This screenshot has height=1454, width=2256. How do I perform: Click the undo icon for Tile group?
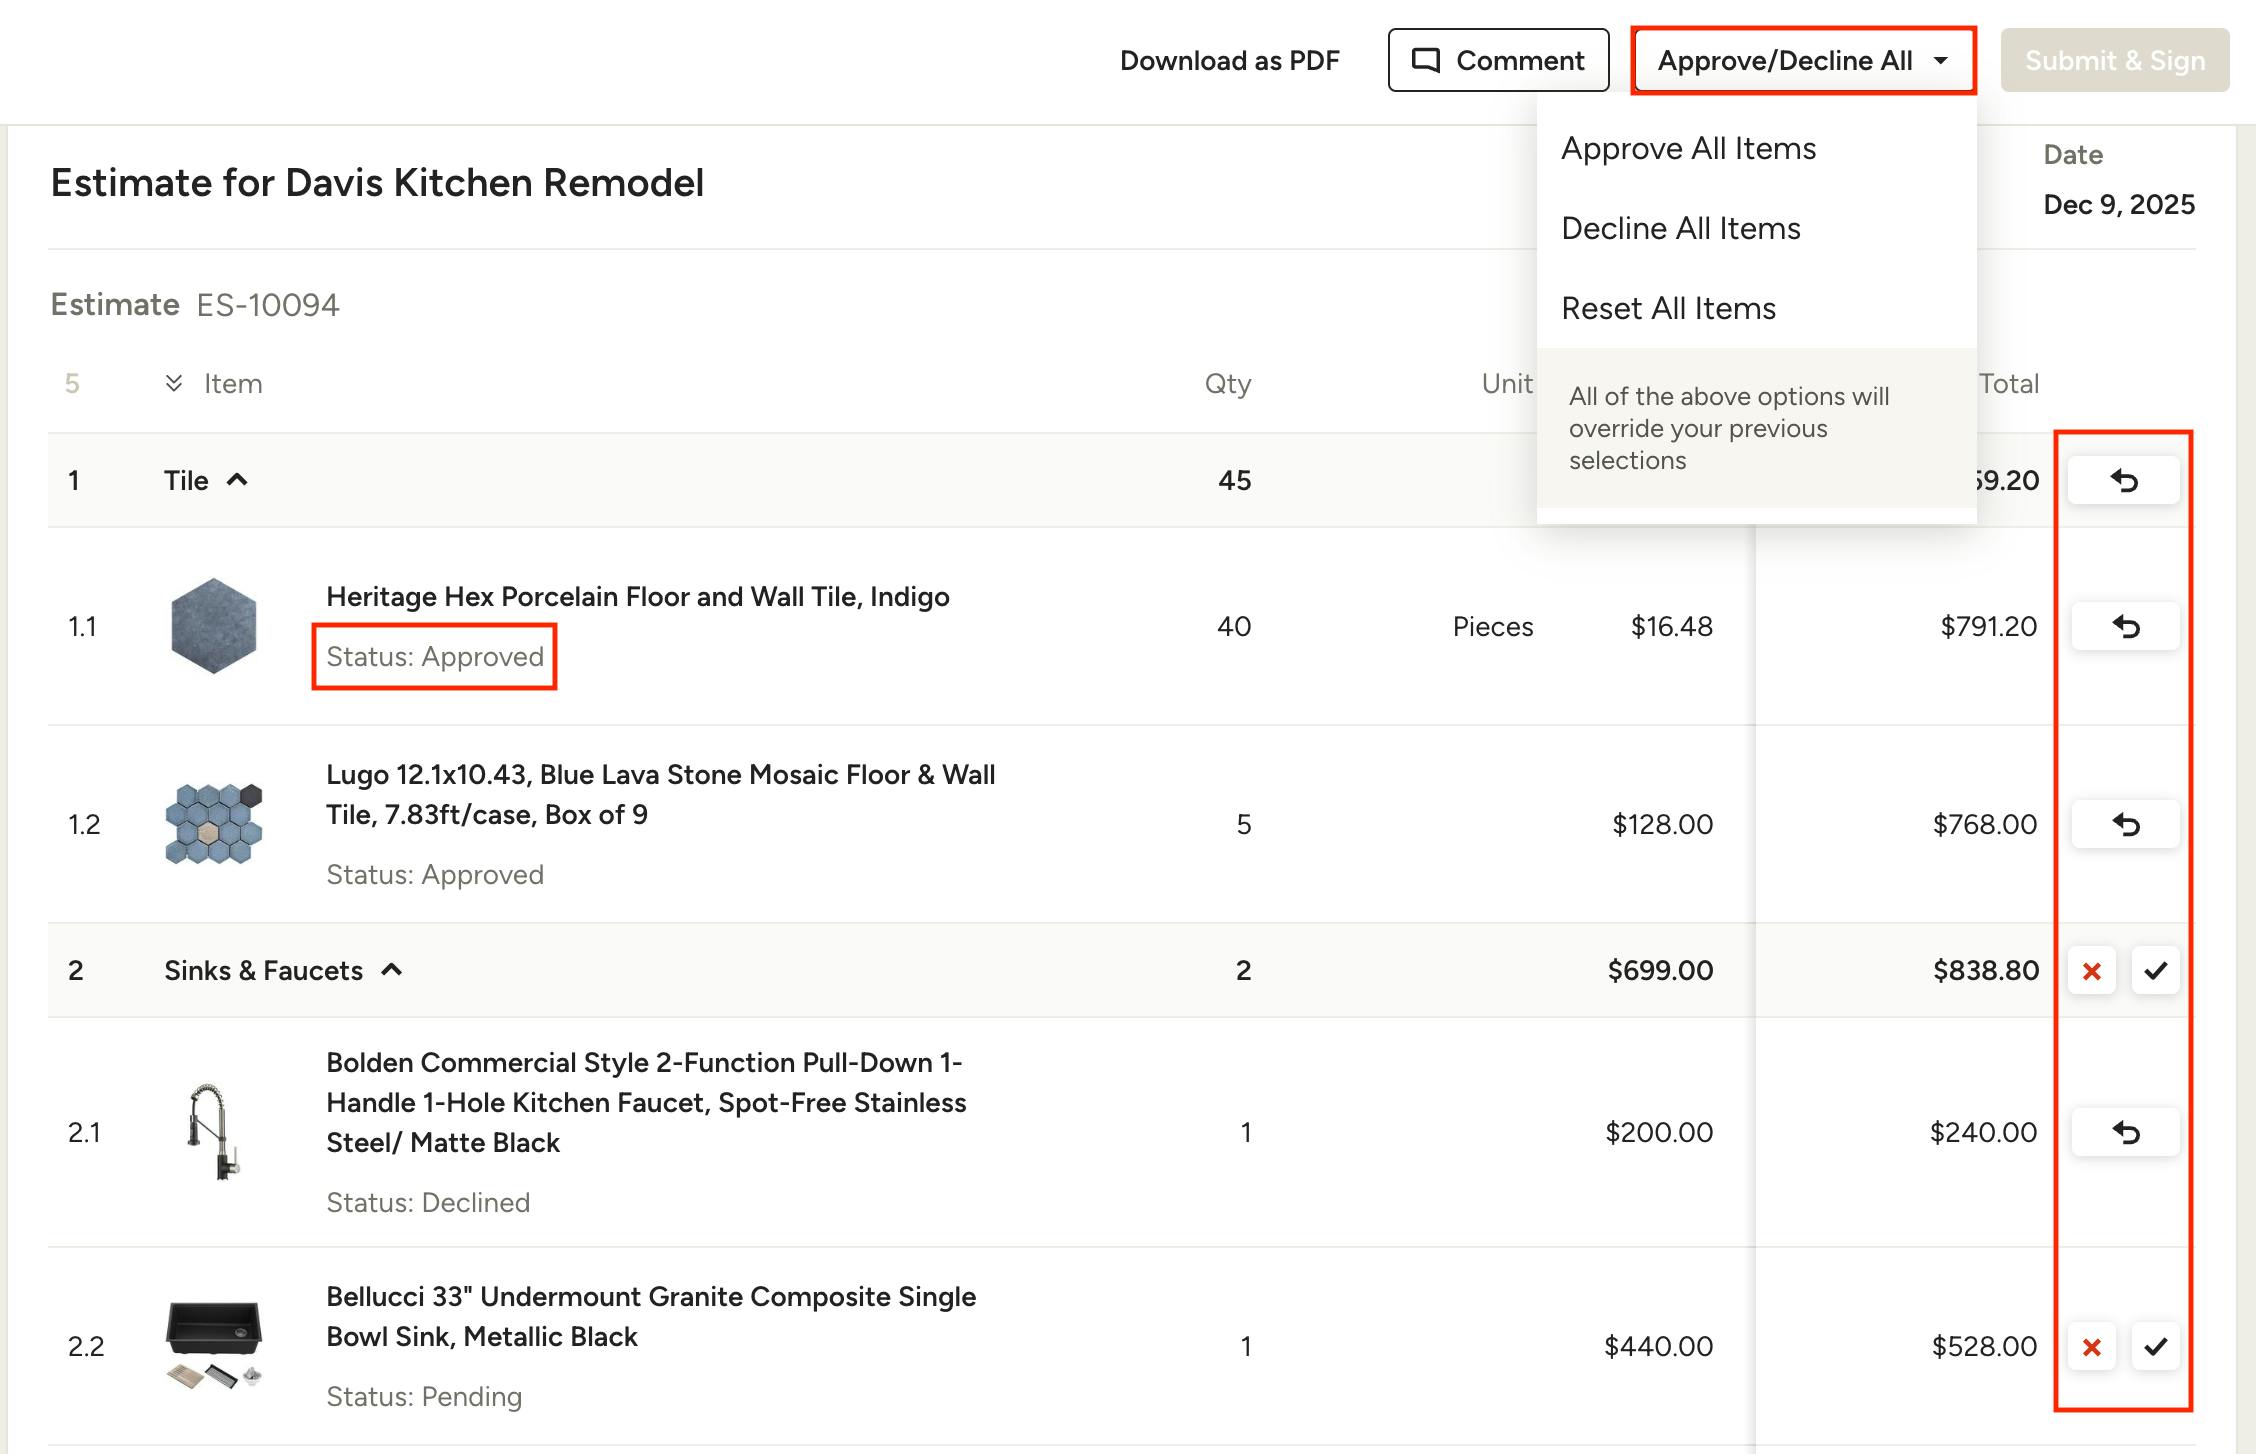pyautogui.click(x=2123, y=481)
